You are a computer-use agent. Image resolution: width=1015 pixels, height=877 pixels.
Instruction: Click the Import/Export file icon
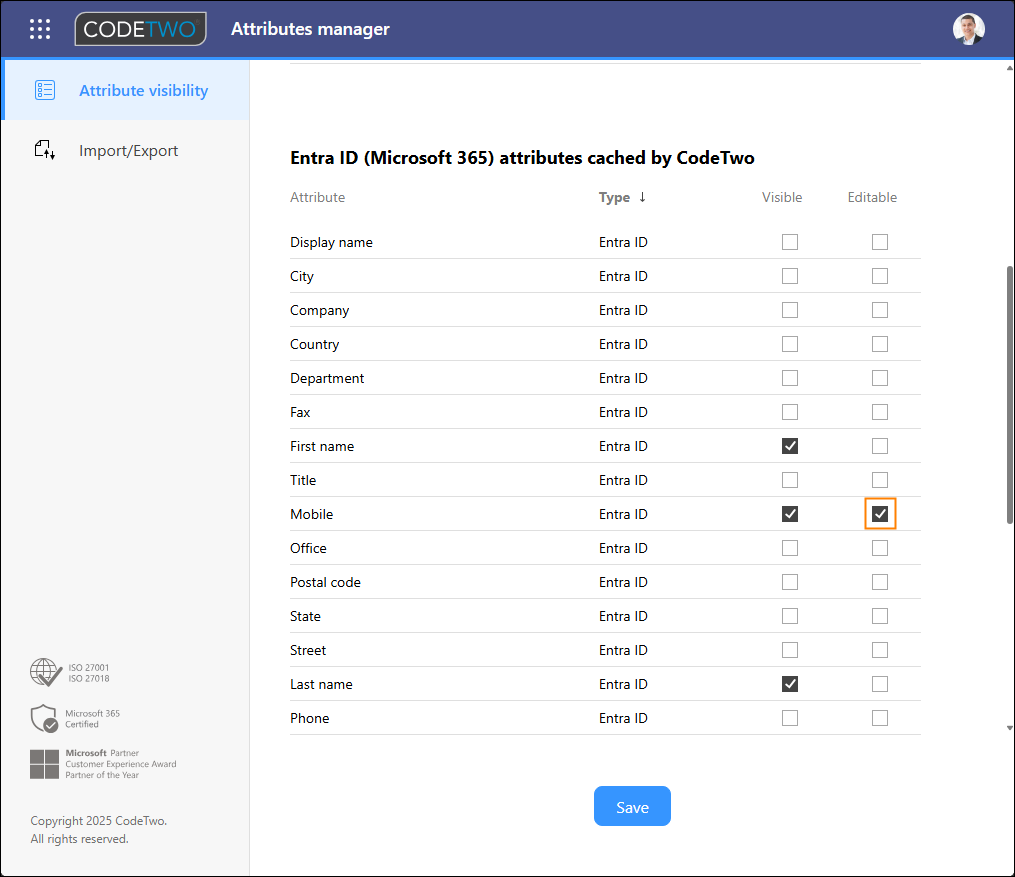point(45,151)
